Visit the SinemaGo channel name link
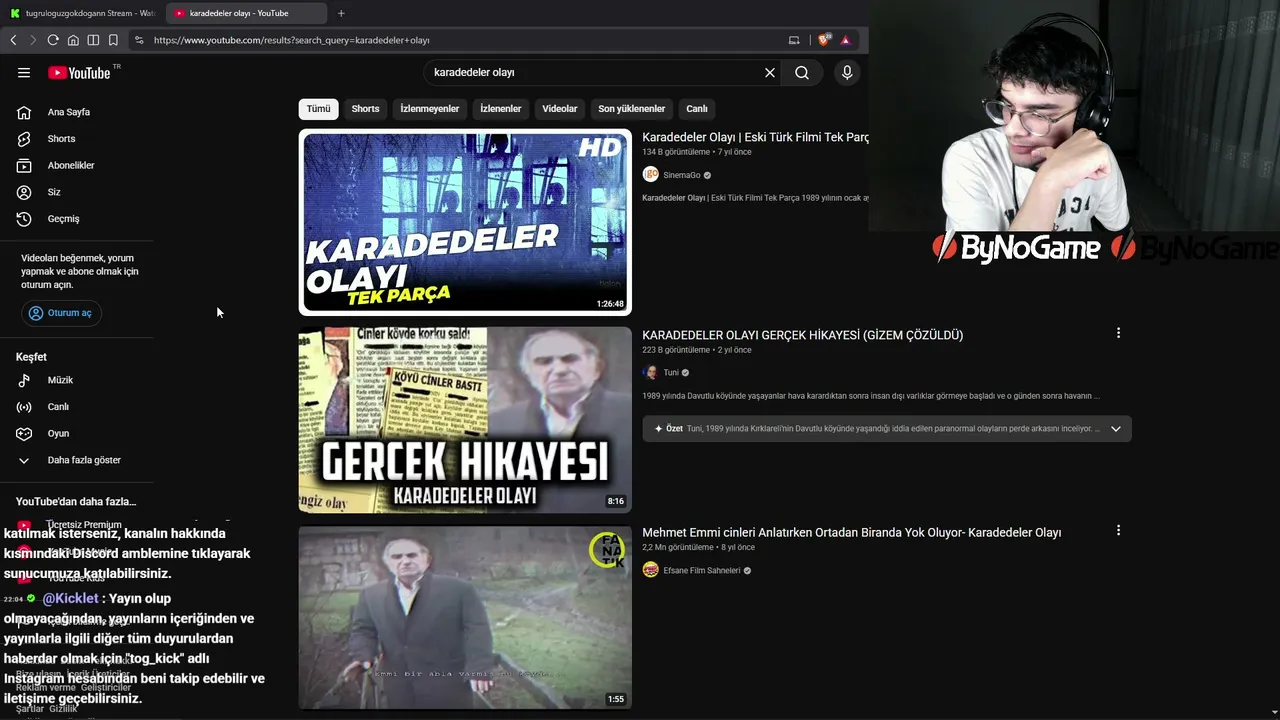 pos(682,175)
